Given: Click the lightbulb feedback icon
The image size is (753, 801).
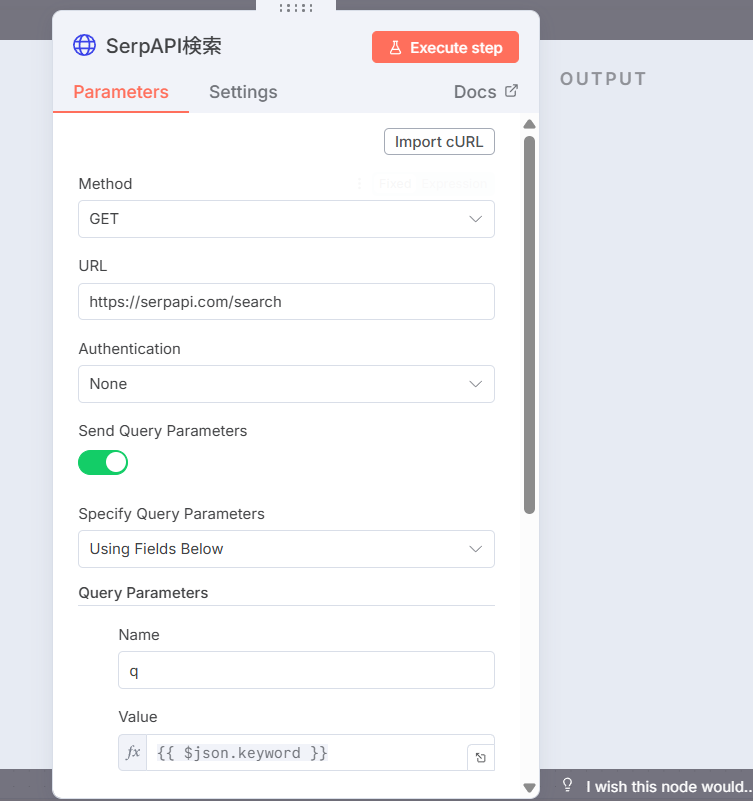Looking at the screenshot, I should coord(567,785).
